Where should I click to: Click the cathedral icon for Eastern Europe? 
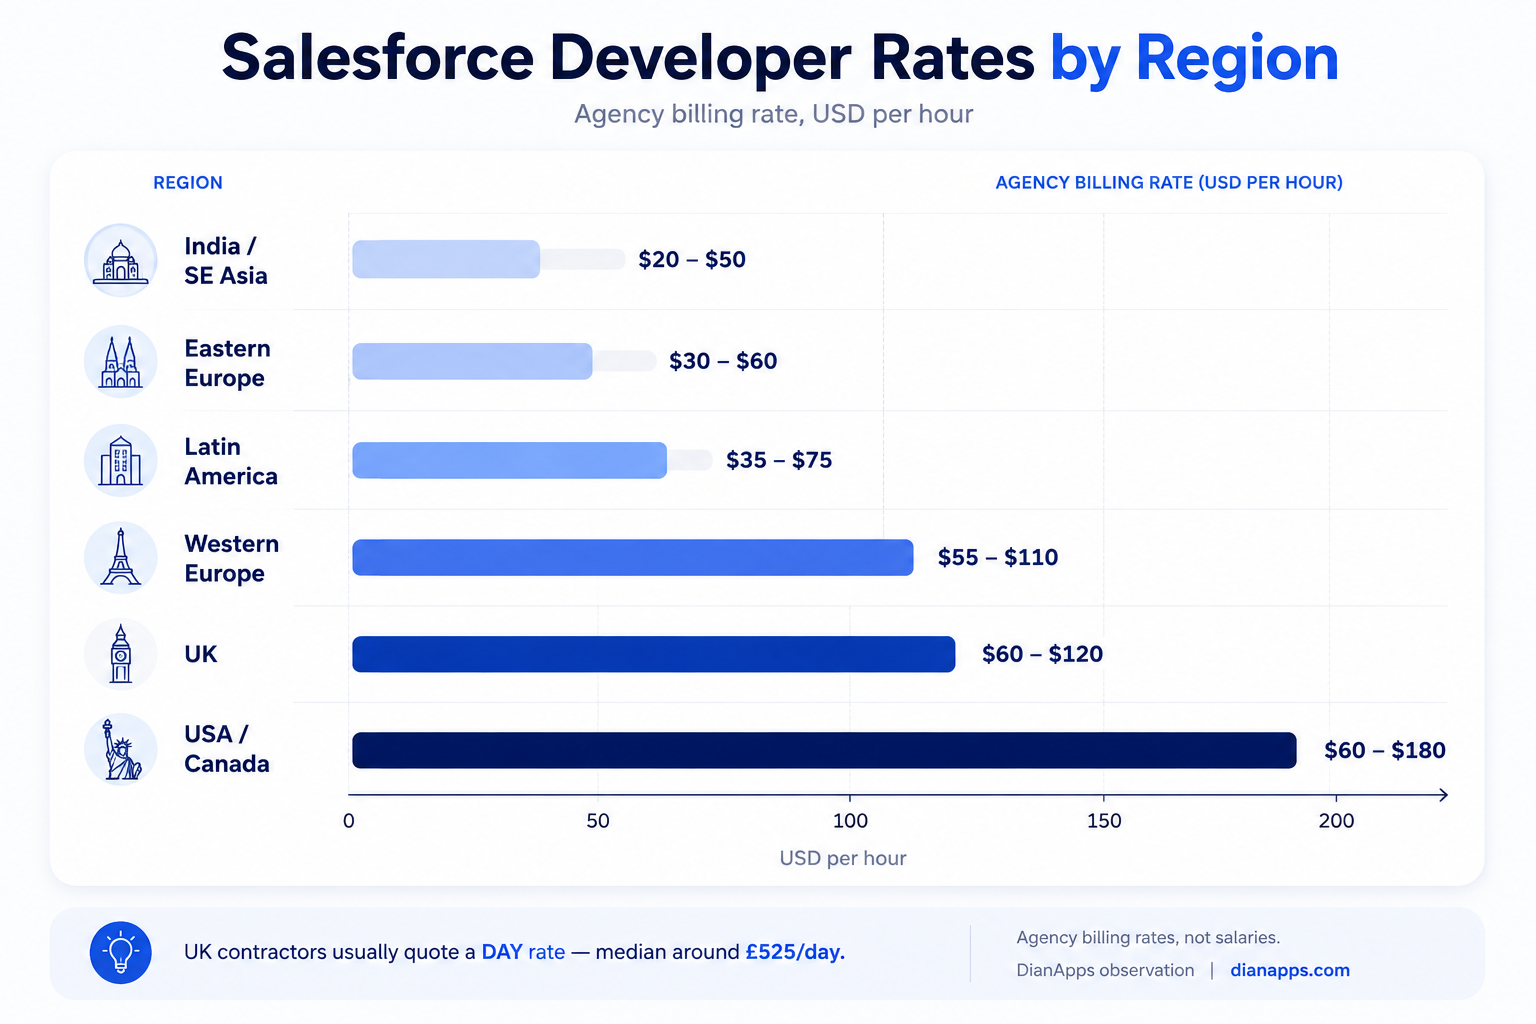(x=121, y=361)
